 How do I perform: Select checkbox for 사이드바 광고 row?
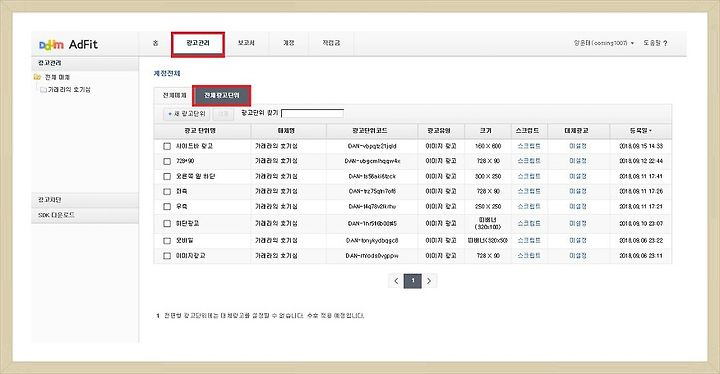(167, 146)
